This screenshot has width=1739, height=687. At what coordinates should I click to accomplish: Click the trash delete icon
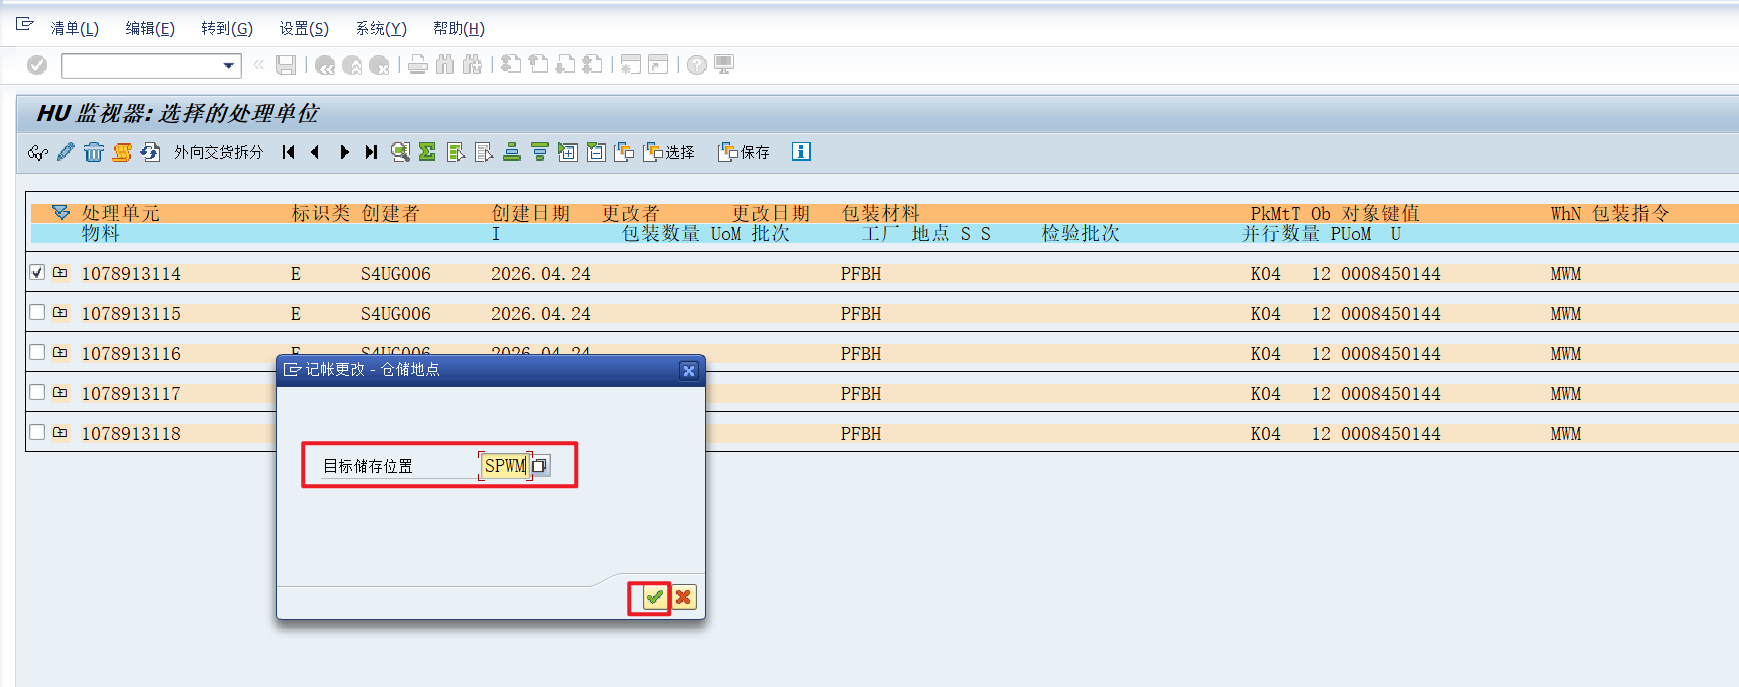94,152
